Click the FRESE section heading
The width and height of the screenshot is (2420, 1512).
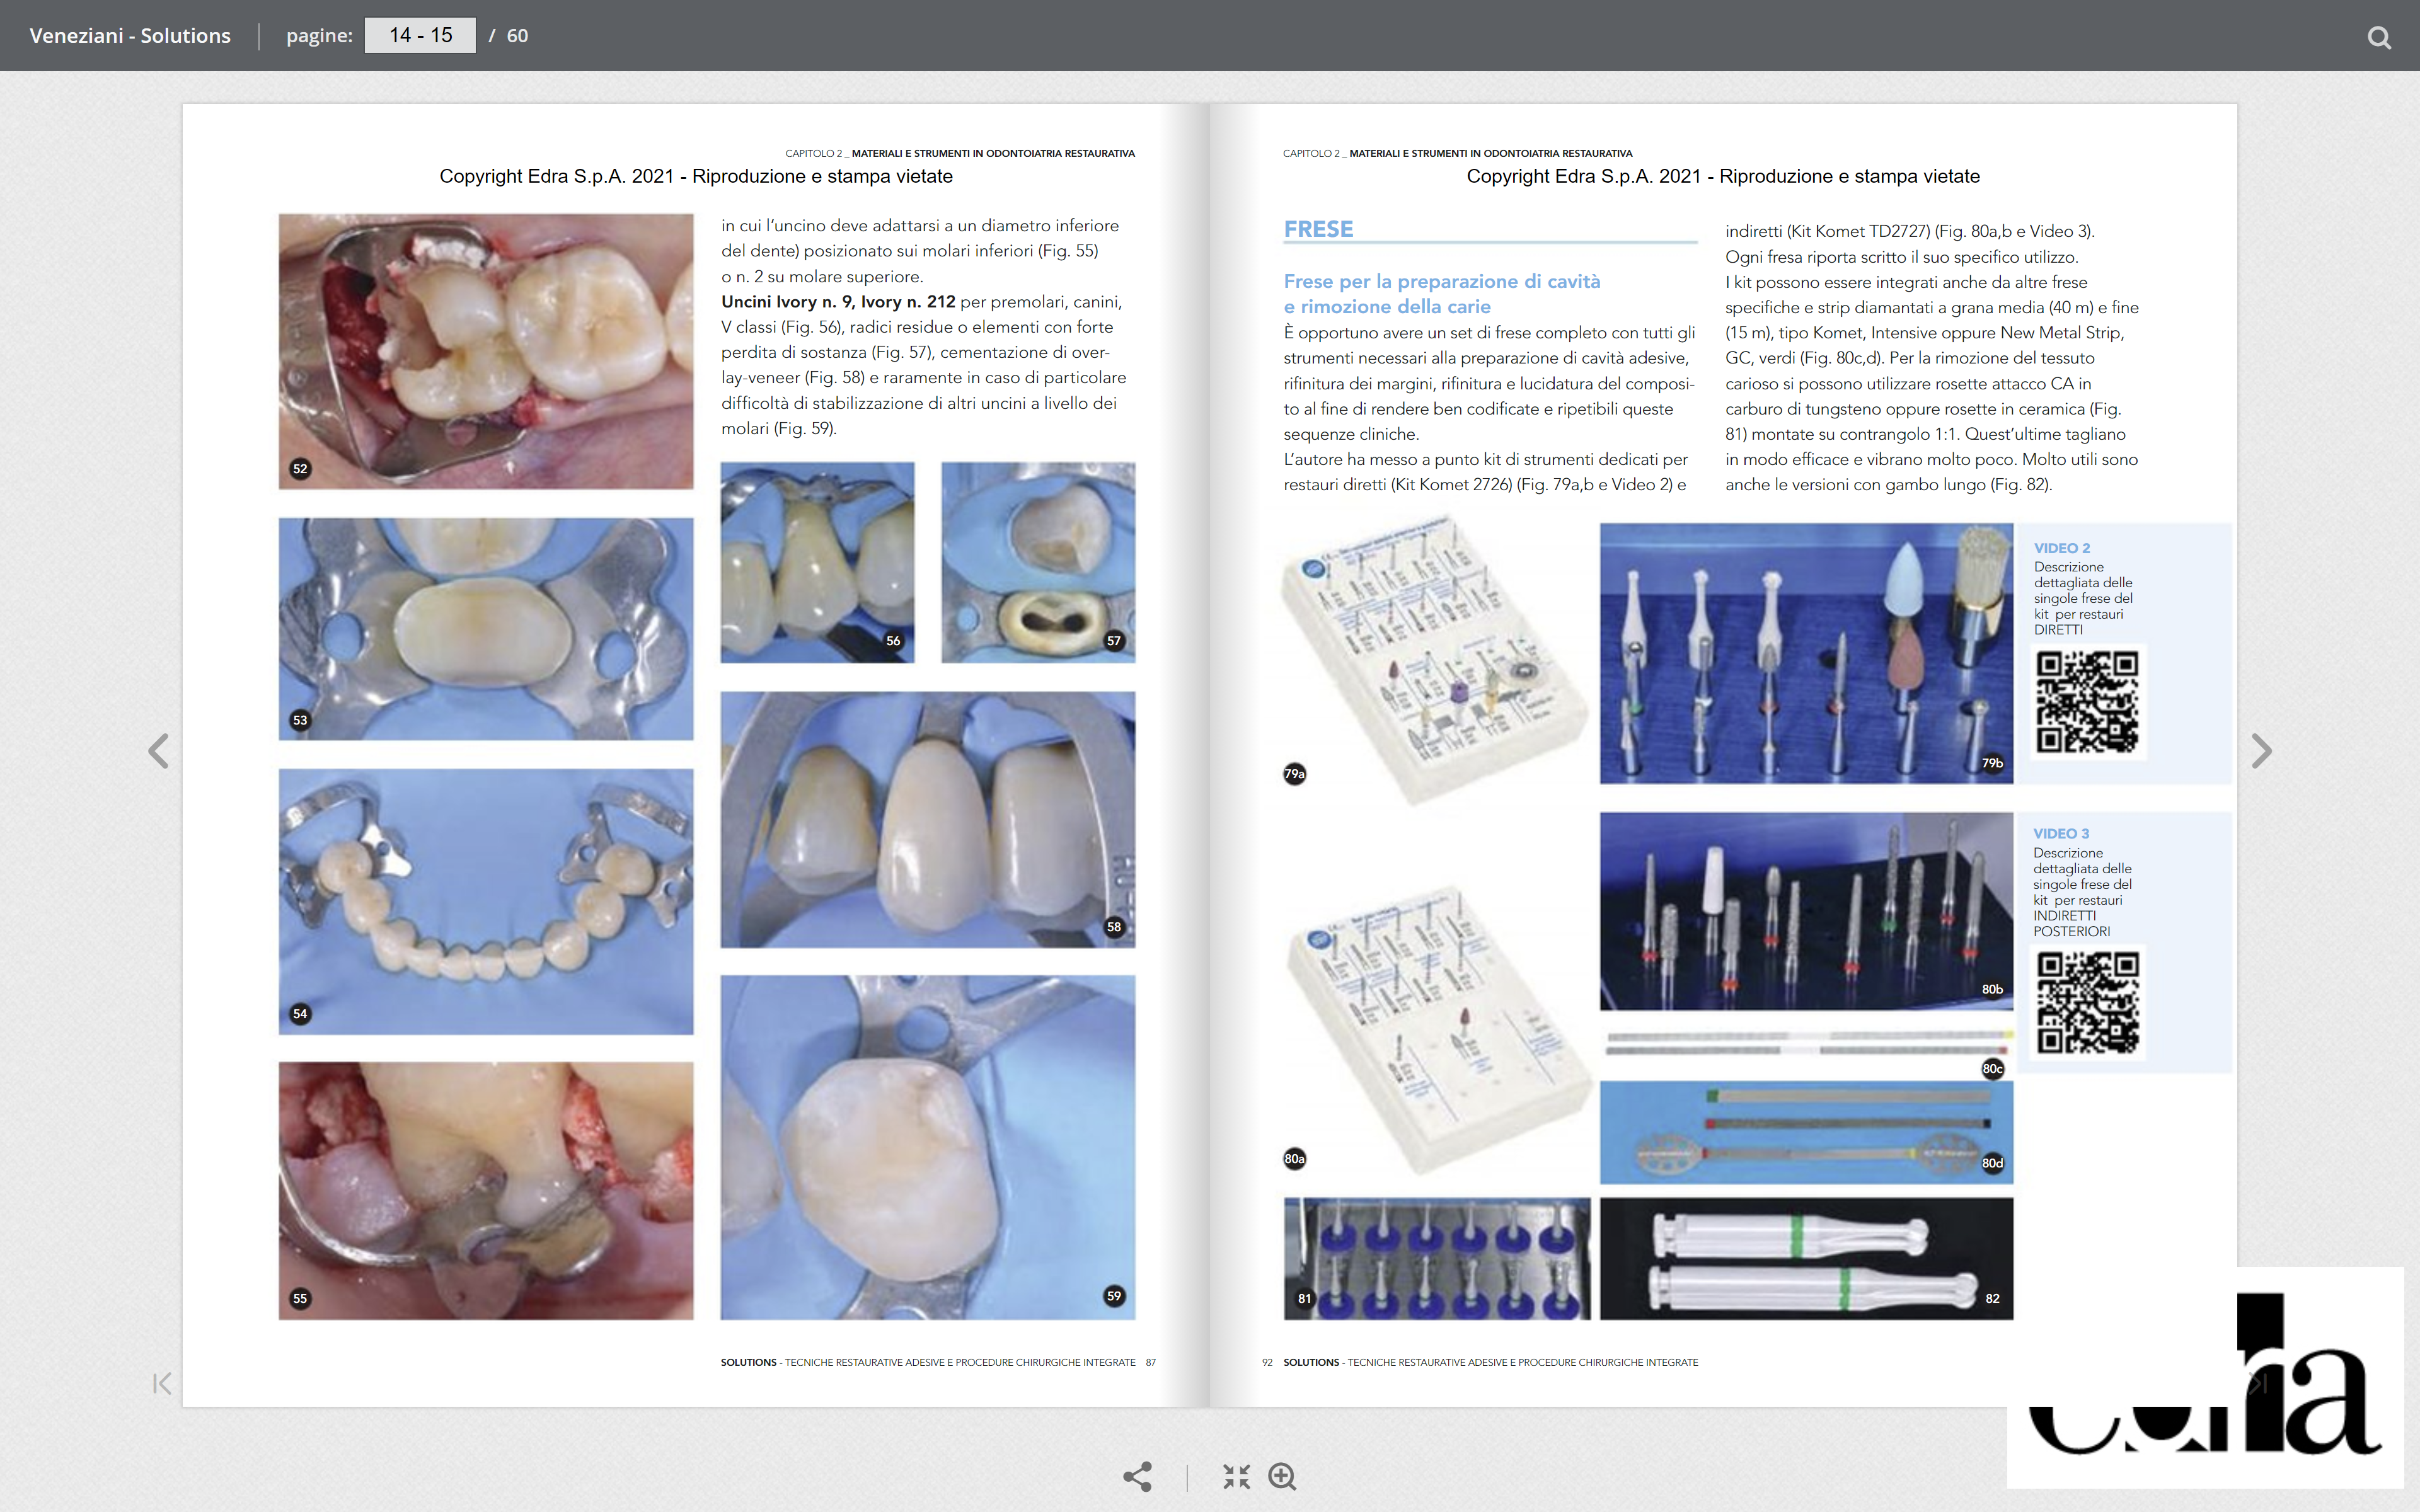point(1318,229)
